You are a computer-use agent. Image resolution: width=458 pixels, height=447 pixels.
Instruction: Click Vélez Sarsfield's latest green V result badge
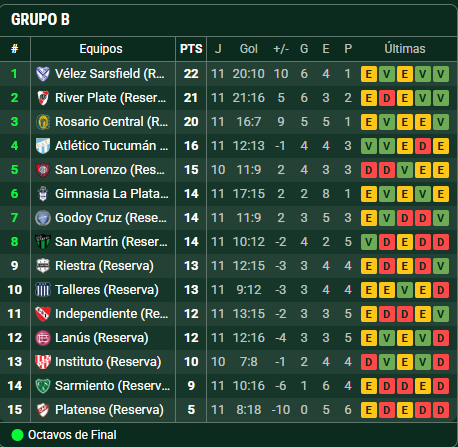[441, 74]
